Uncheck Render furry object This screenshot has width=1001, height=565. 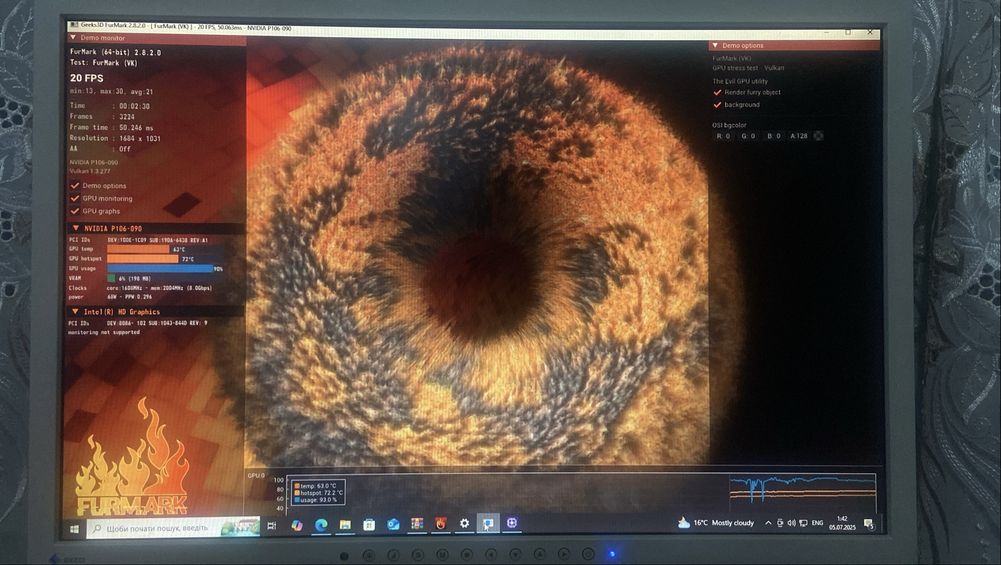tap(717, 92)
